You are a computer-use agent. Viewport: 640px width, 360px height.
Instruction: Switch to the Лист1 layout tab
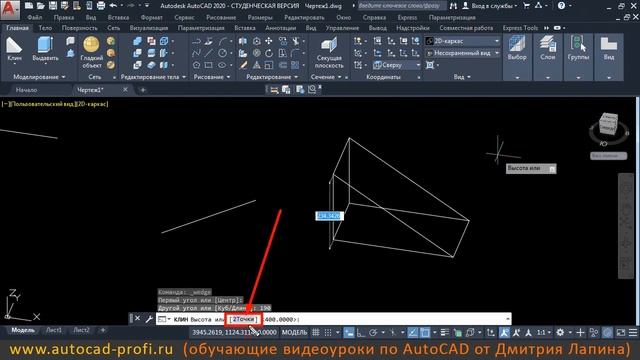tap(54, 330)
